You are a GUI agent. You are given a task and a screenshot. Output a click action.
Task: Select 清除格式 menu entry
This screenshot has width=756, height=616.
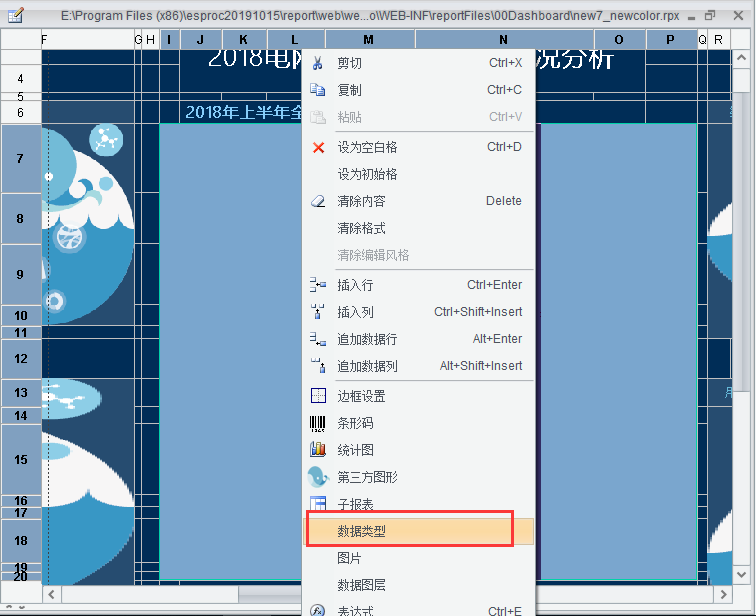418,228
